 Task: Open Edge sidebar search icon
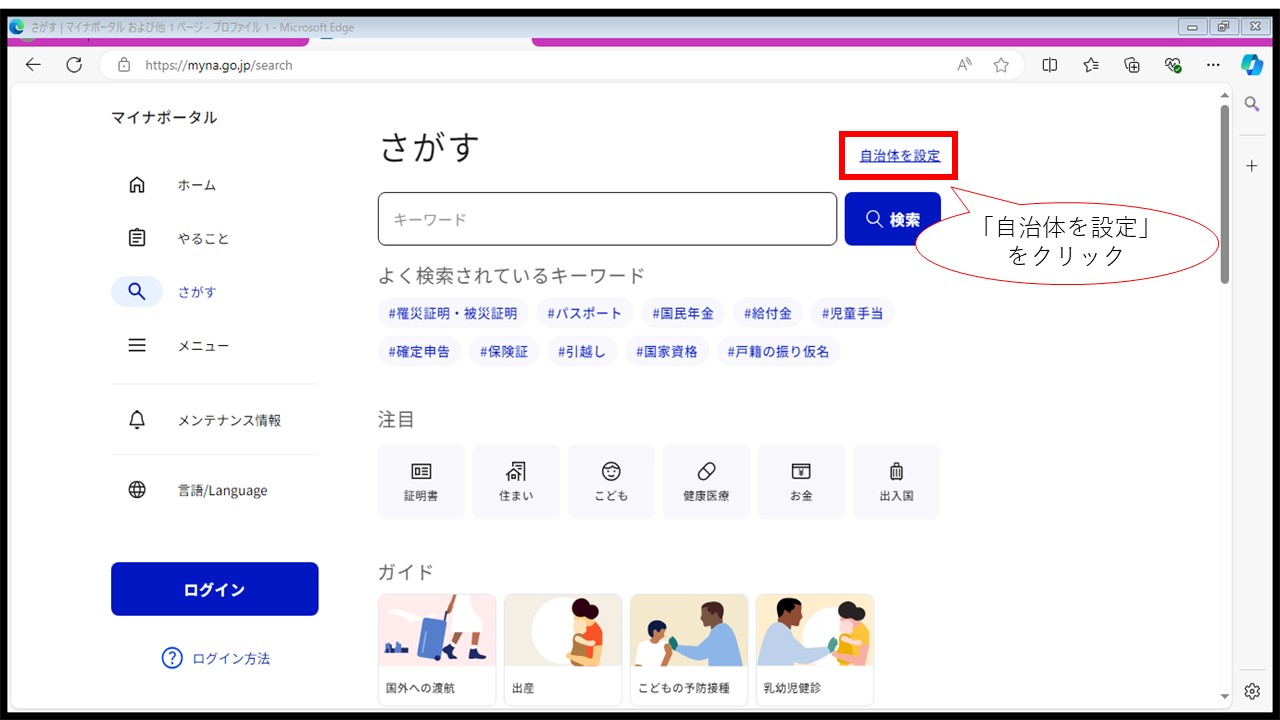pos(1252,104)
